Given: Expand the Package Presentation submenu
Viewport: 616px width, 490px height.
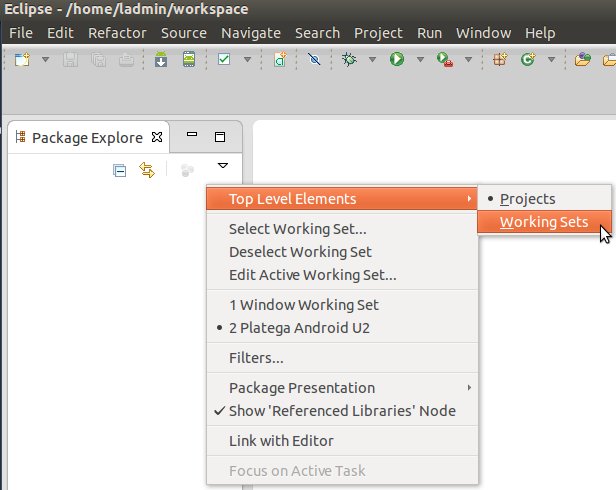Looking at the screenshot, I should 342,388.
